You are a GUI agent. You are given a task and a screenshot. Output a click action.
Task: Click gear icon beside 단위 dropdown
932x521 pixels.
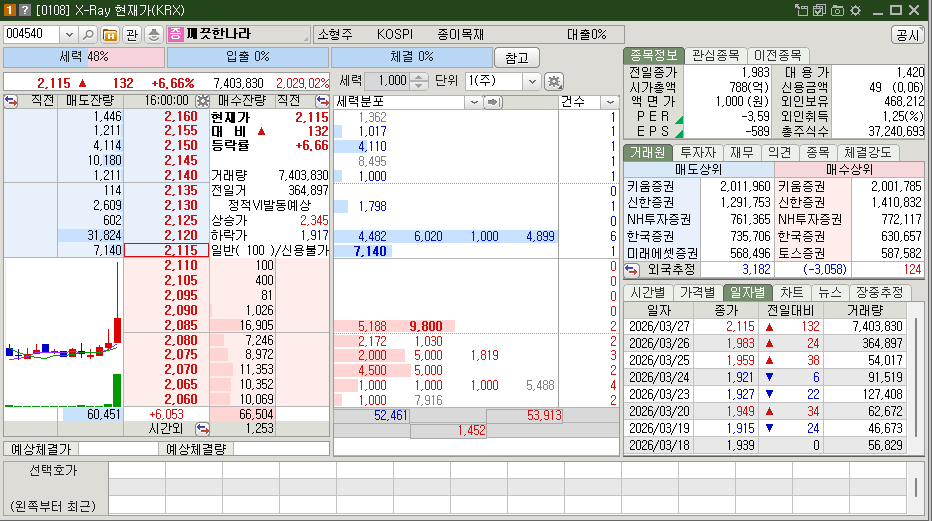(554, 81)
